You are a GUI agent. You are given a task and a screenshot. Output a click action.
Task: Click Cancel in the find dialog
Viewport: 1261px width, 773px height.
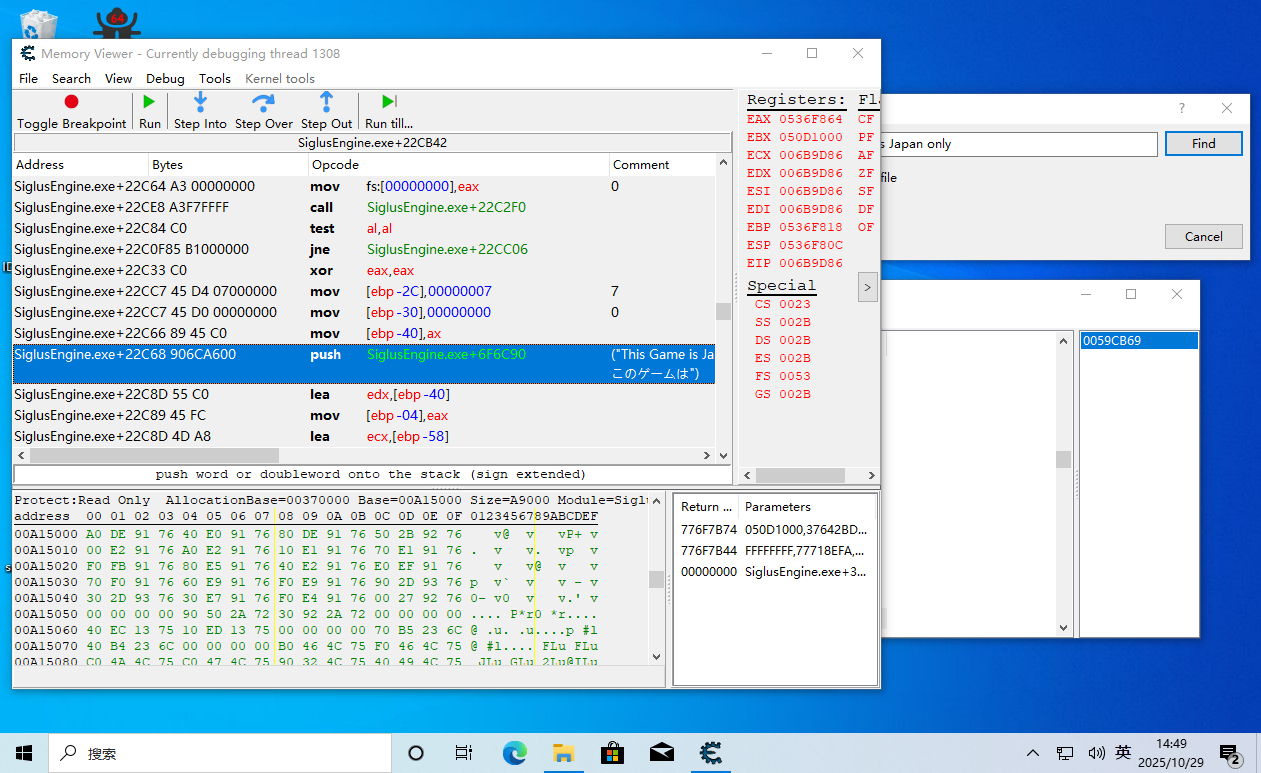click(1203, 237)
